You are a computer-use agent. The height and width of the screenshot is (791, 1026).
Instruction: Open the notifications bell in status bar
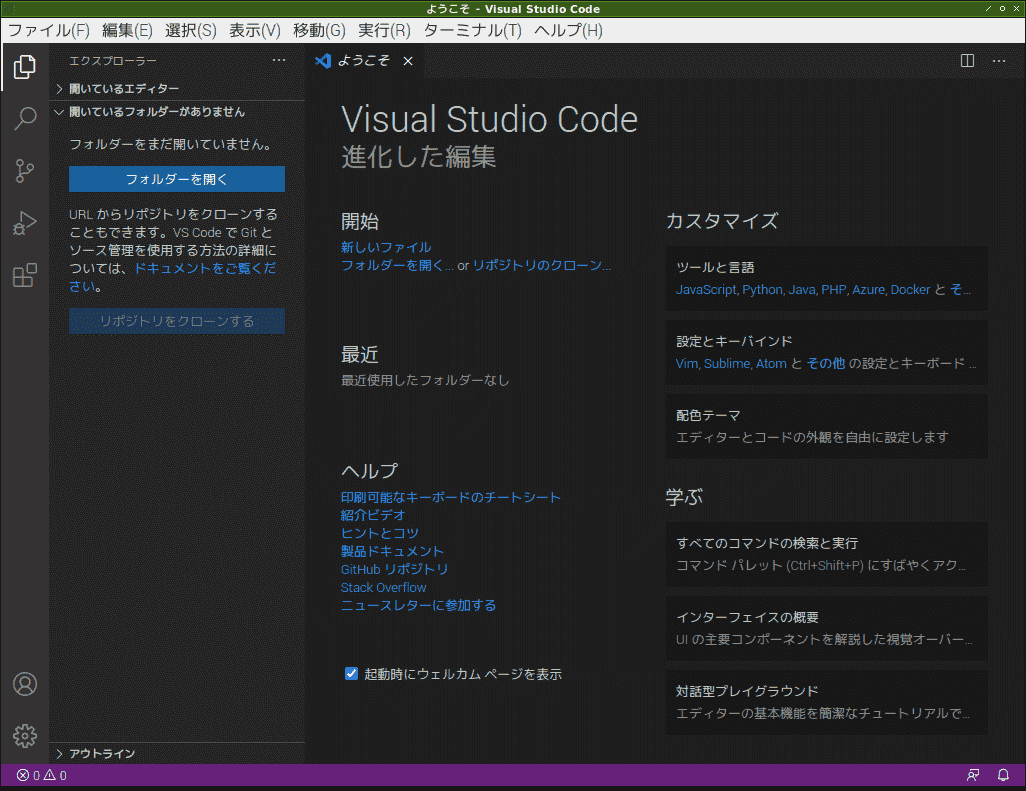[1002, 774]
